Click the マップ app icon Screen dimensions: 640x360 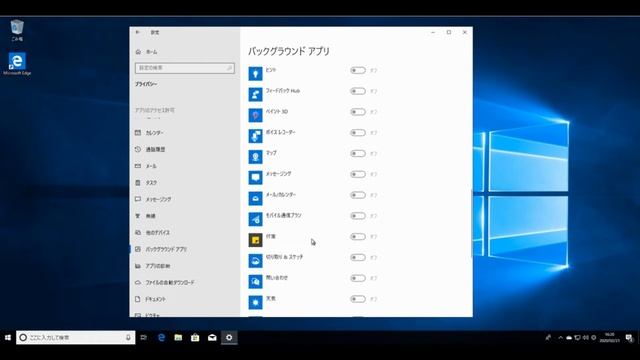click(x=256, y=157)
